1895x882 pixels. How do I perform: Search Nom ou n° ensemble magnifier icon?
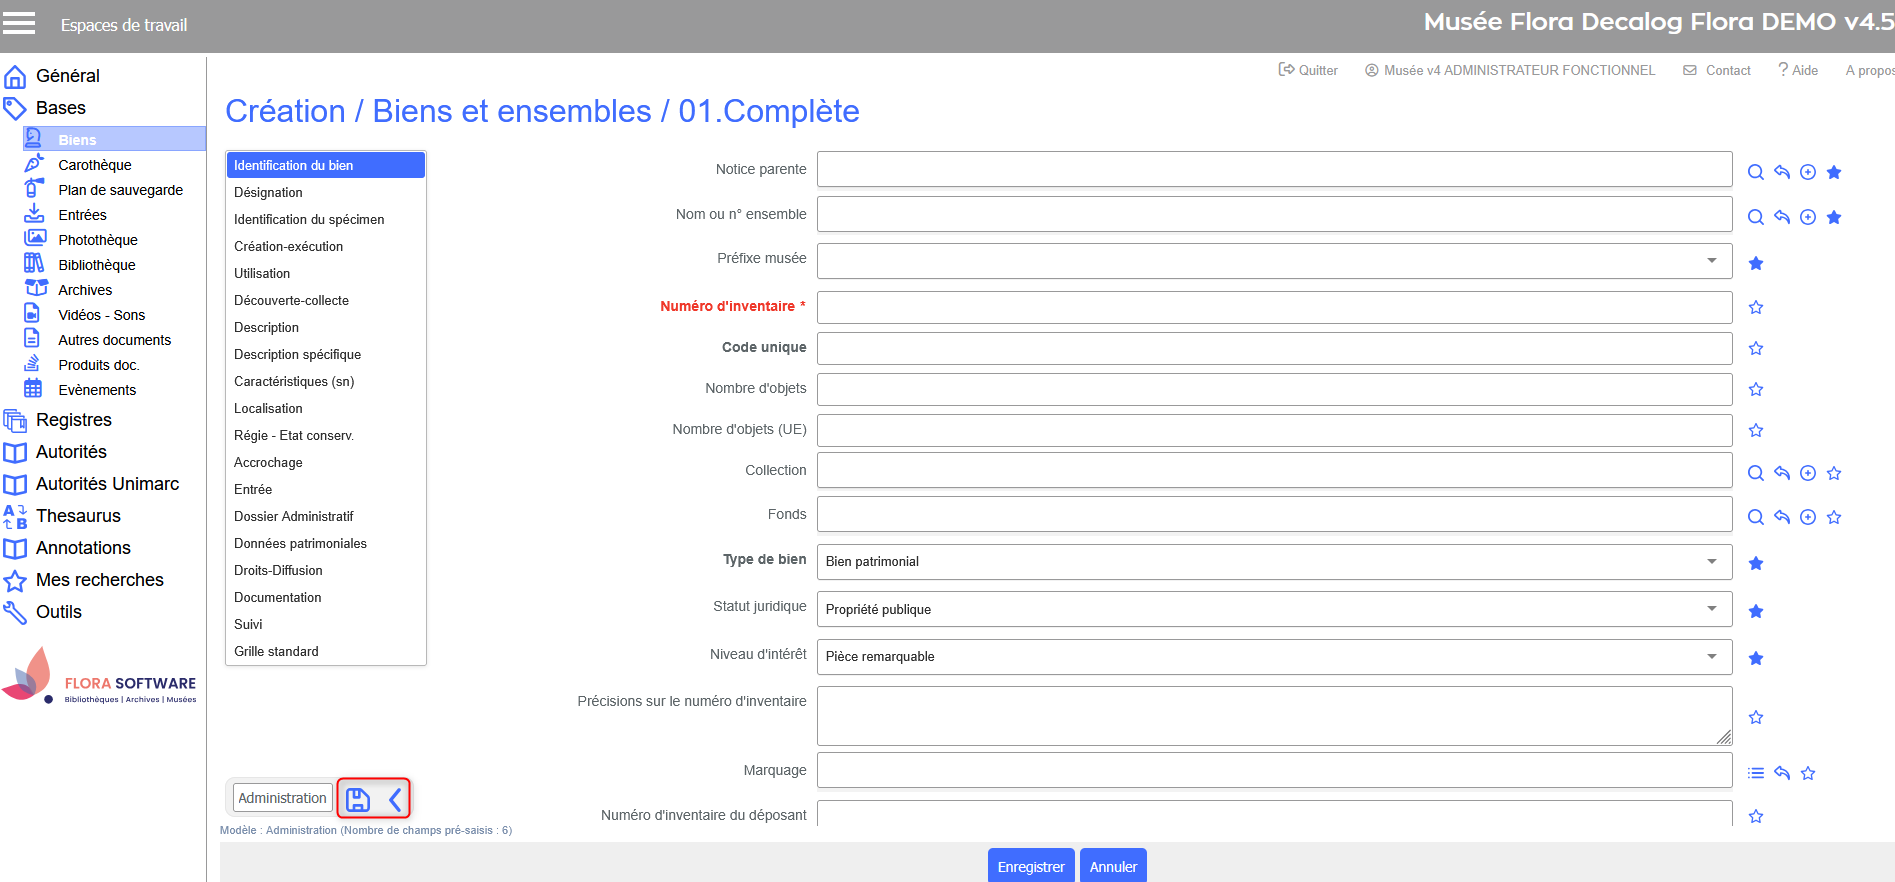tap(1755, 217)
